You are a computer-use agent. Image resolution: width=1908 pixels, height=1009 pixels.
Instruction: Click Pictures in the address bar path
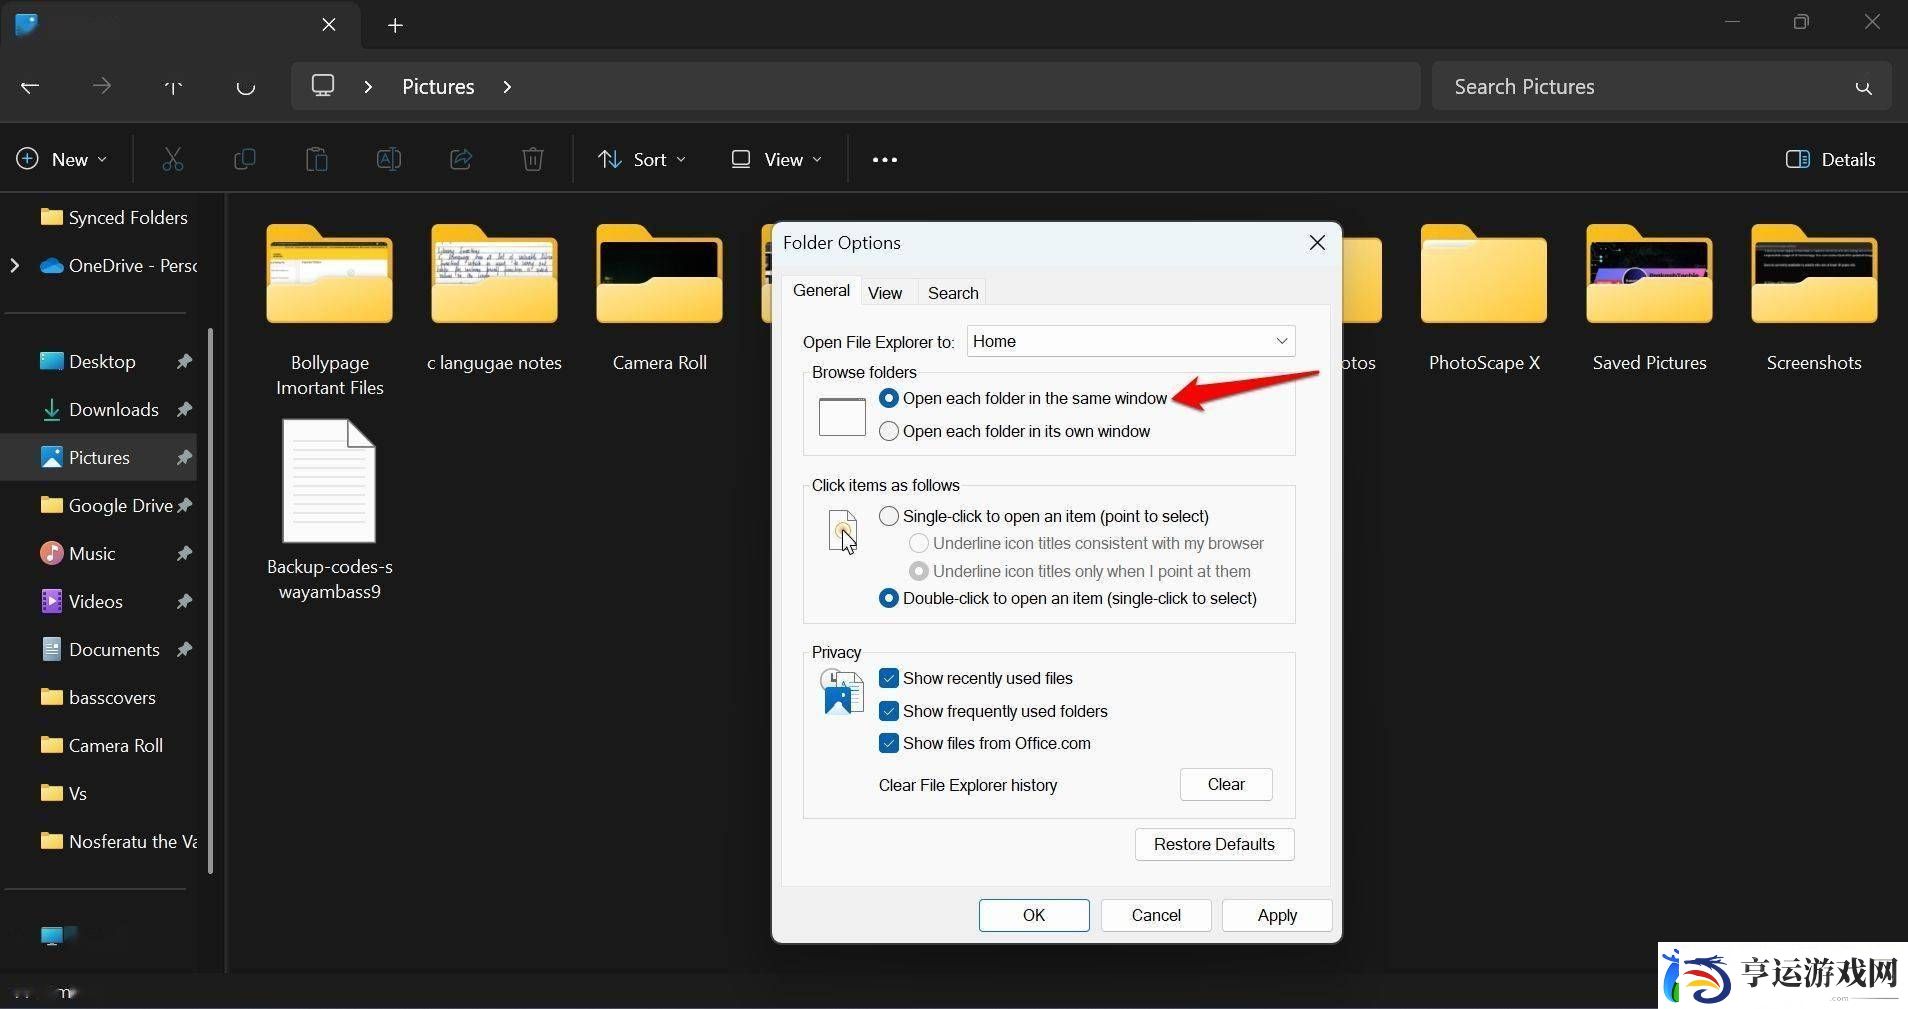click(438, 87)
